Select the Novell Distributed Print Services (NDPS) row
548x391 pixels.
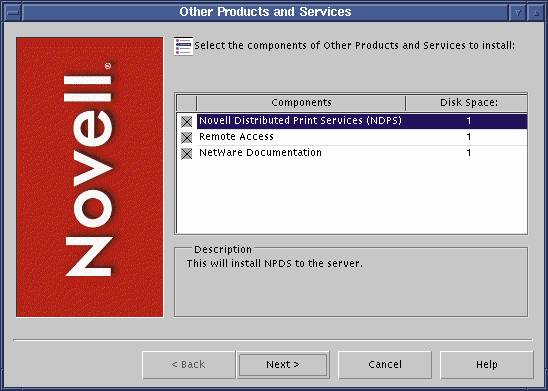362,121
